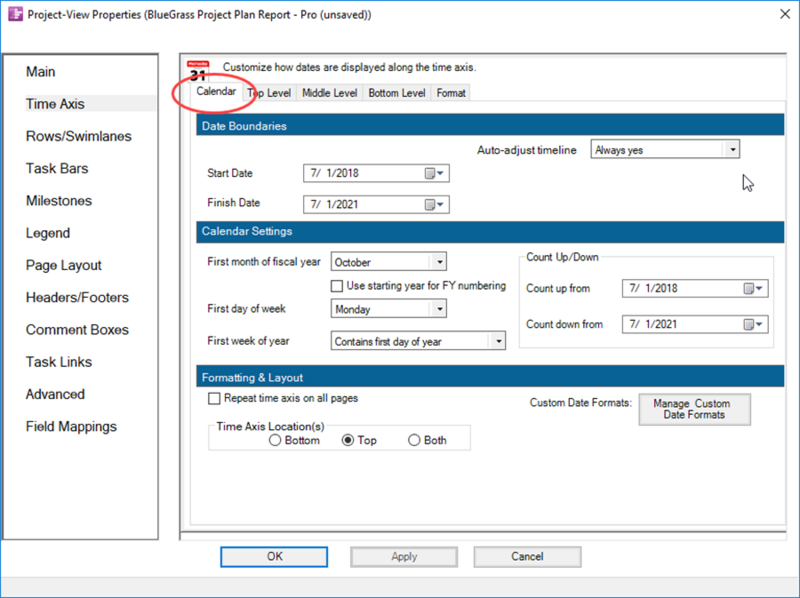Viewport: 800px width, 598px height.
Task: Click the Finish Date field
Action: tap(376, 205)
